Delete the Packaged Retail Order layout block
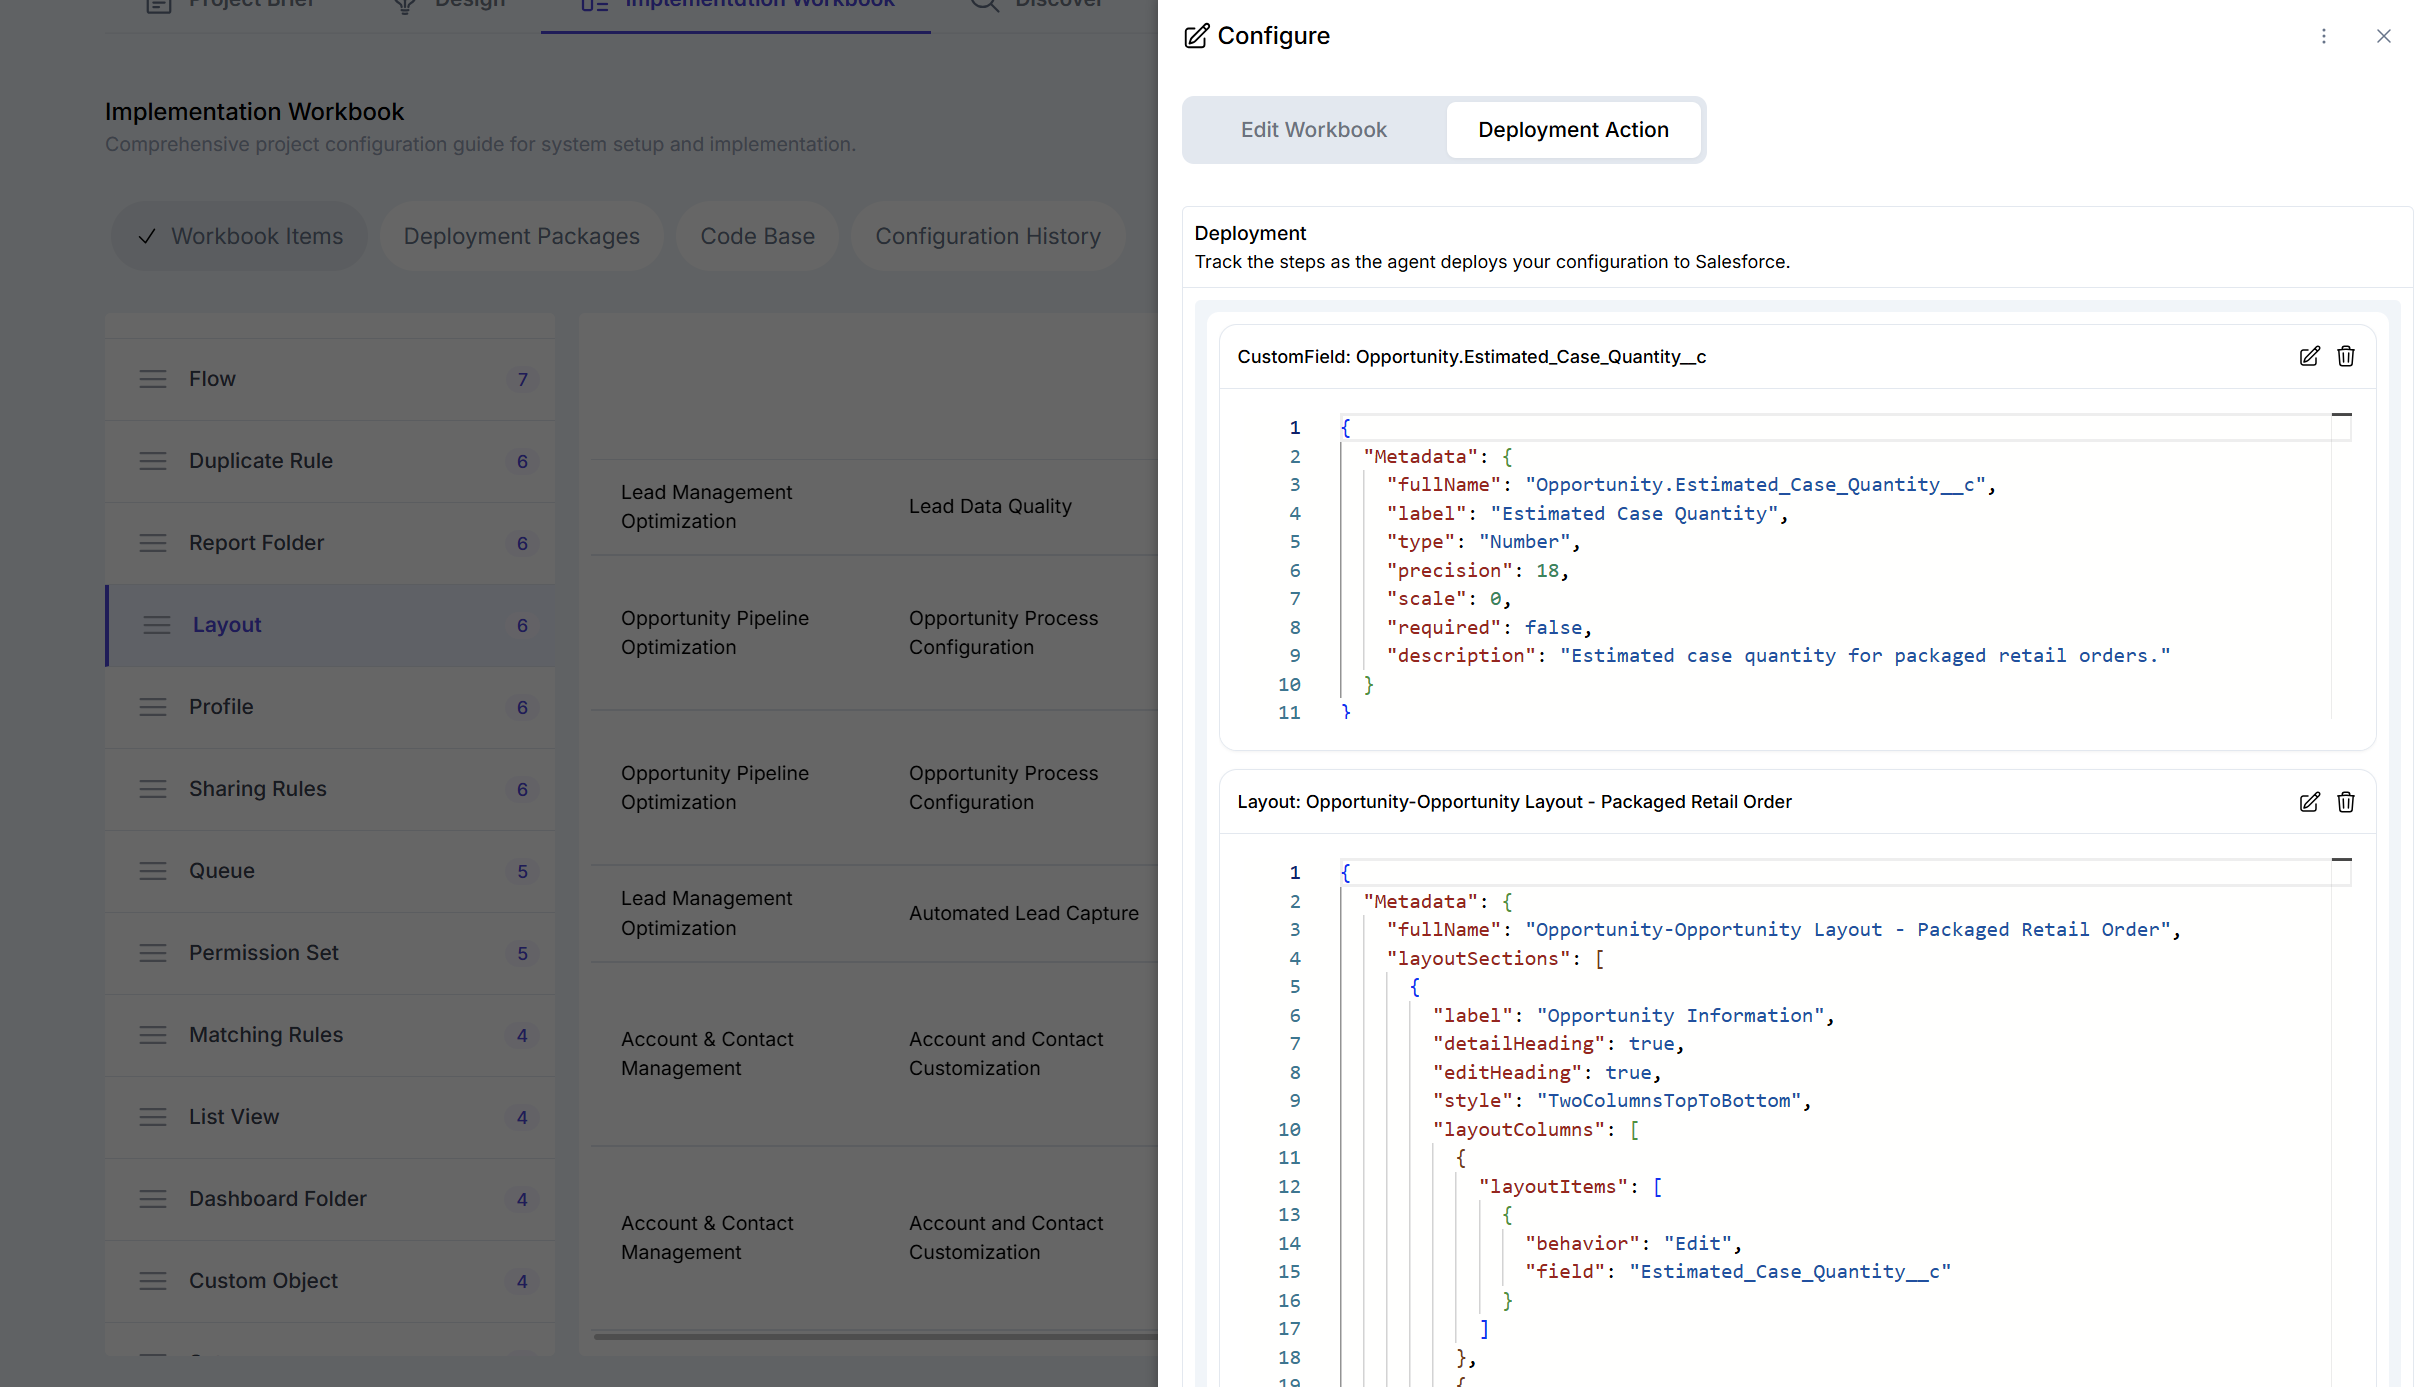 coord(2346,802)
